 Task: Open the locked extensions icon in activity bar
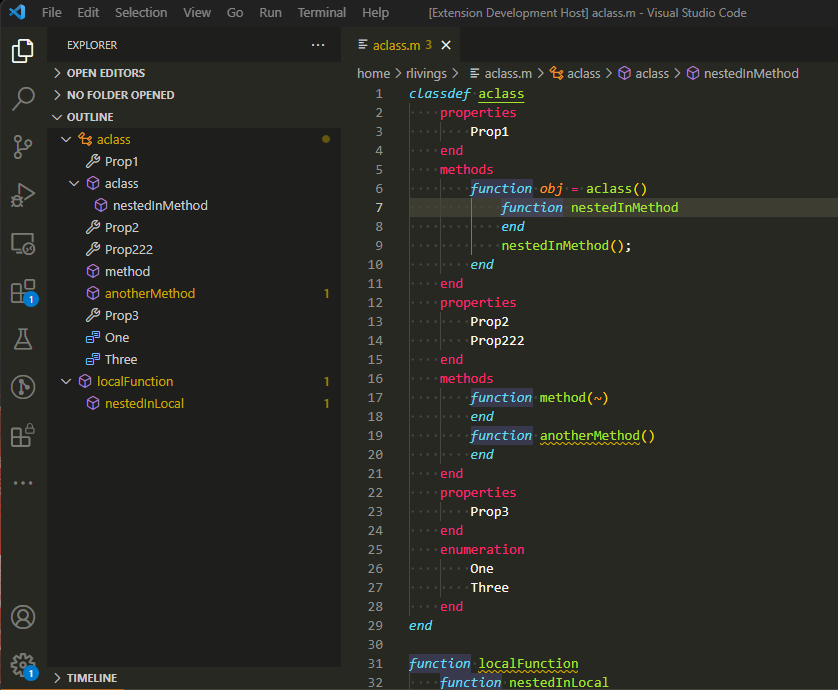(22, 435)
